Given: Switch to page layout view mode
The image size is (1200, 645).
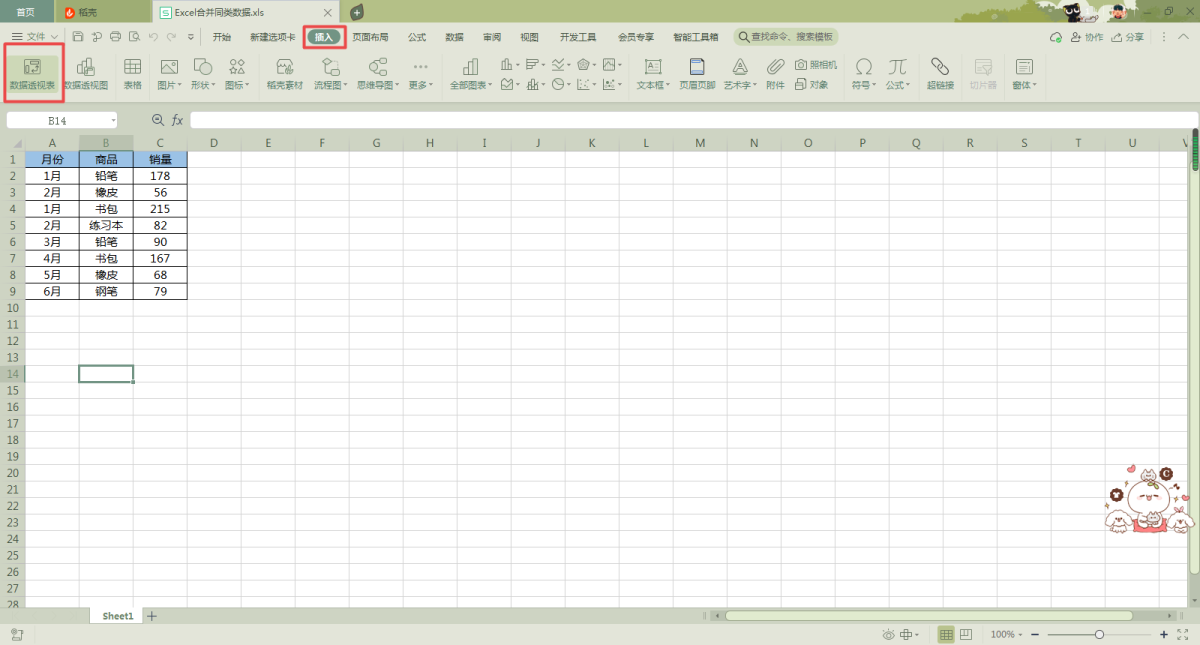Looking at the screenshot, I should point(966,635).
